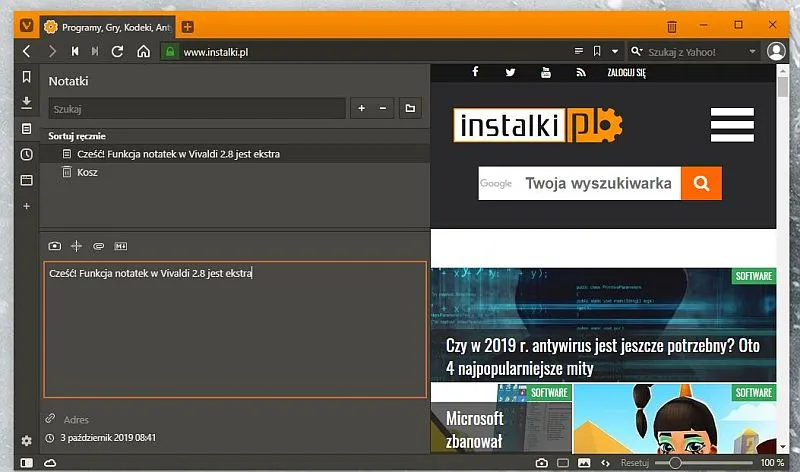This screenshot has width=800, height=472.
Task: Open article about antywirus w 2019
Action: point(603,325)
